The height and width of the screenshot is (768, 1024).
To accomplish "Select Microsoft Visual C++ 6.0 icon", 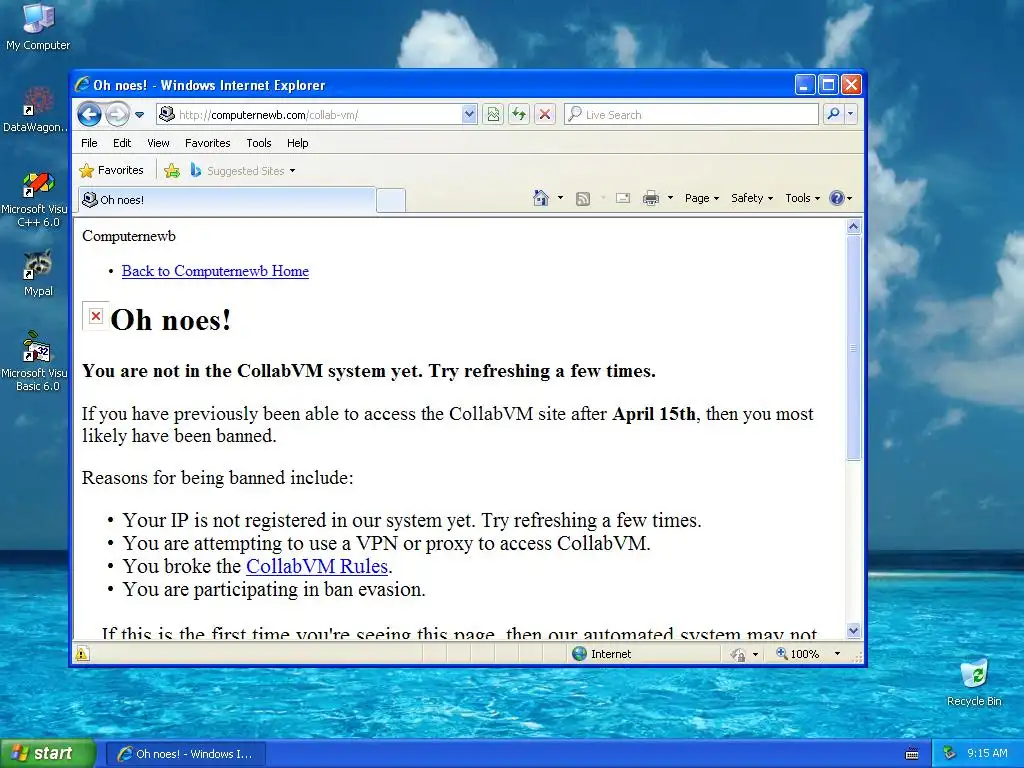I will (37, 200).
